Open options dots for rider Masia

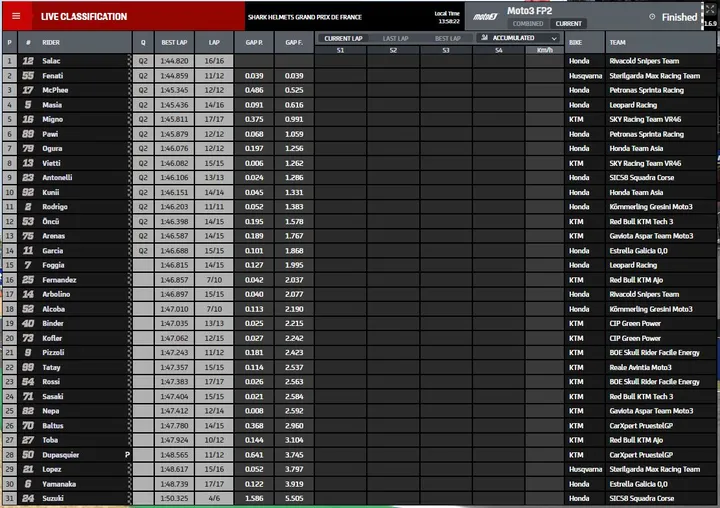pyautogui.click(x=129, y=105)
